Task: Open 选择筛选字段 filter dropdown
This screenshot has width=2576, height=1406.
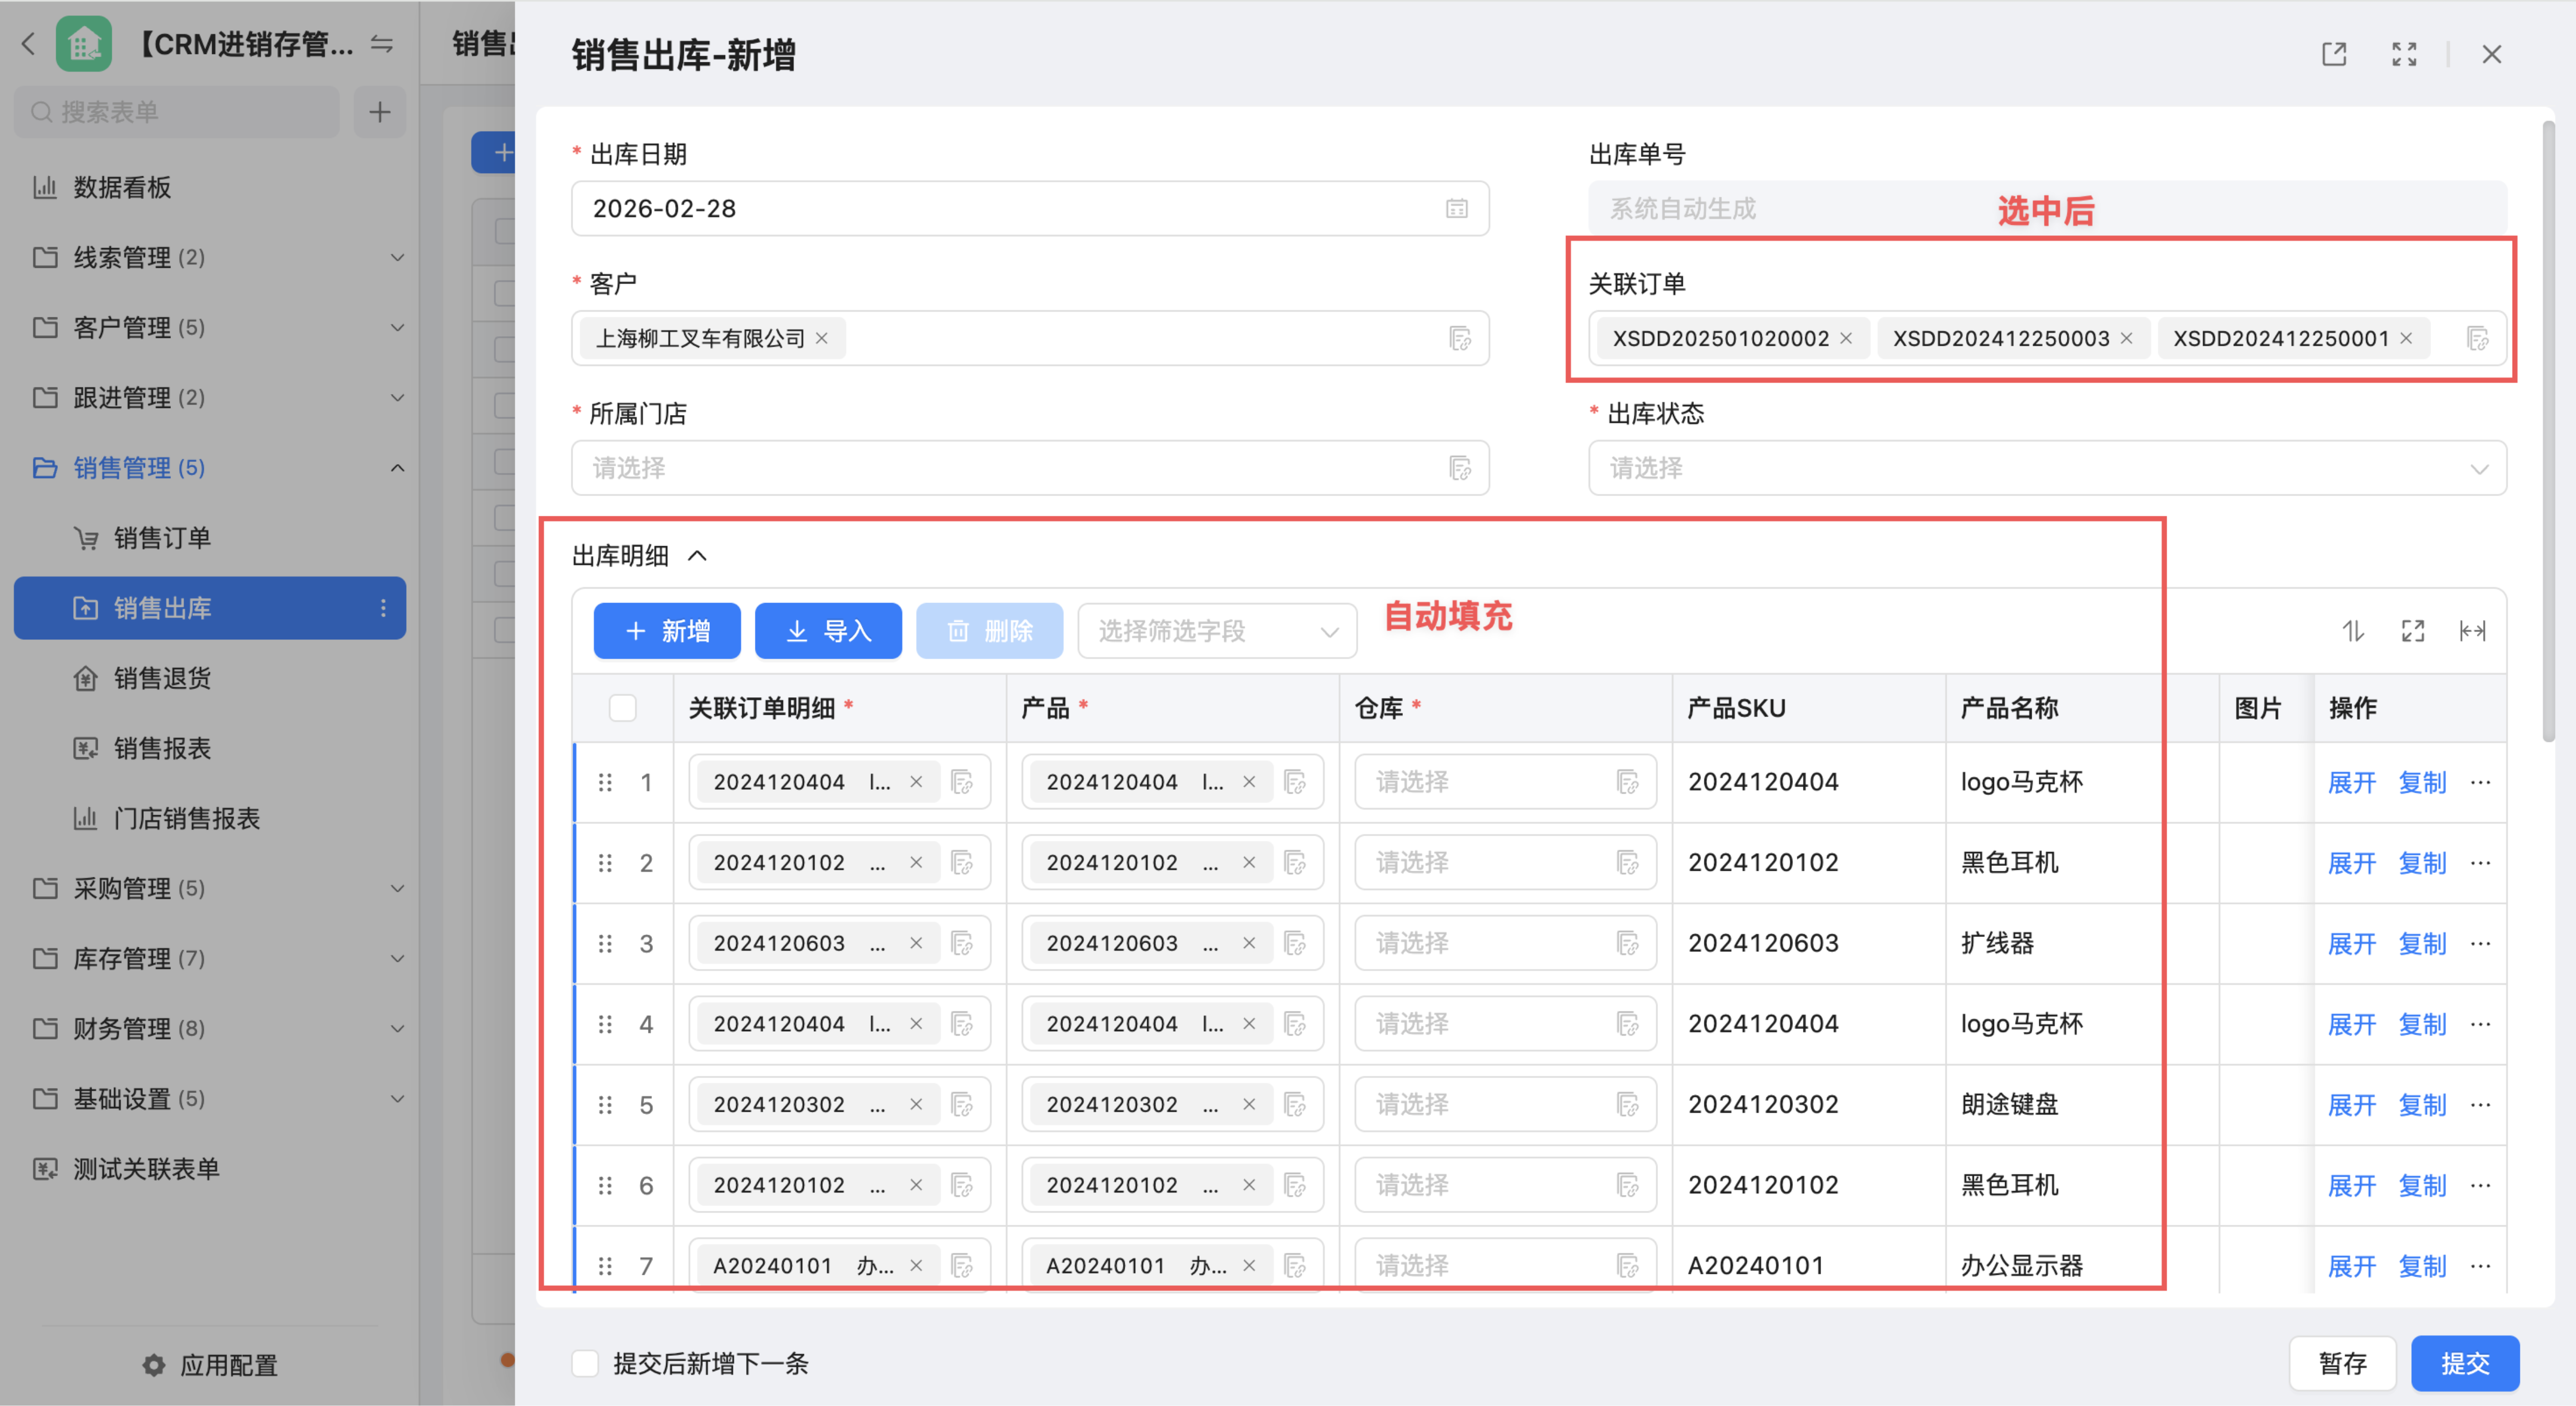Action: [x=1216, y=631]
